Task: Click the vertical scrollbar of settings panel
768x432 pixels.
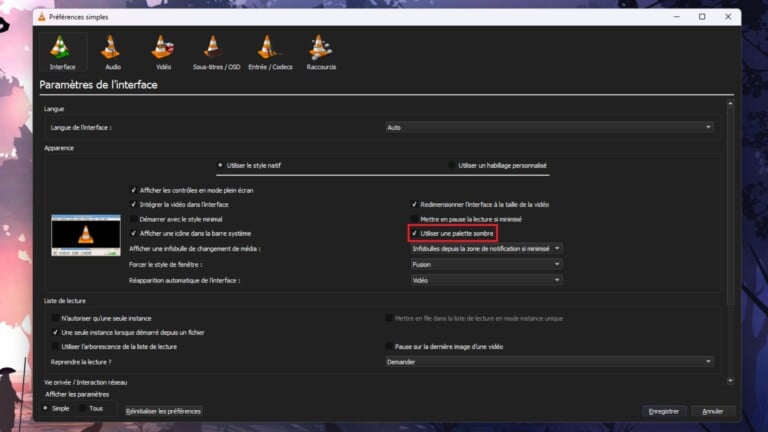Action: pyautogui.click(x=730, y=206)
